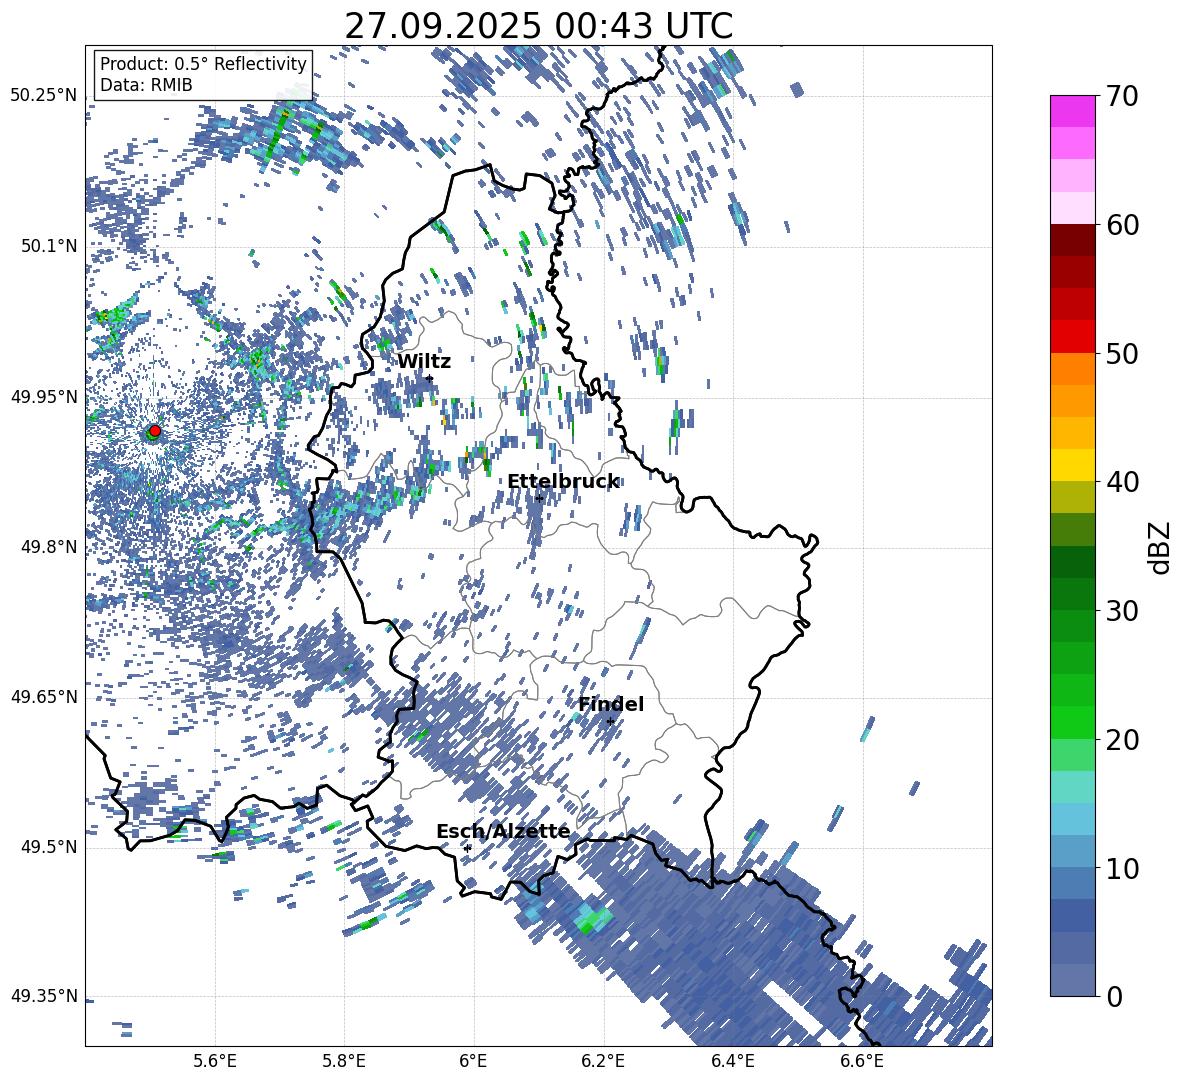Viewport: 1184px width, 1081px height.
Task: Click the Esch/Alzette station cross marker
Action: pyautogui.click(x=467, y=848)
